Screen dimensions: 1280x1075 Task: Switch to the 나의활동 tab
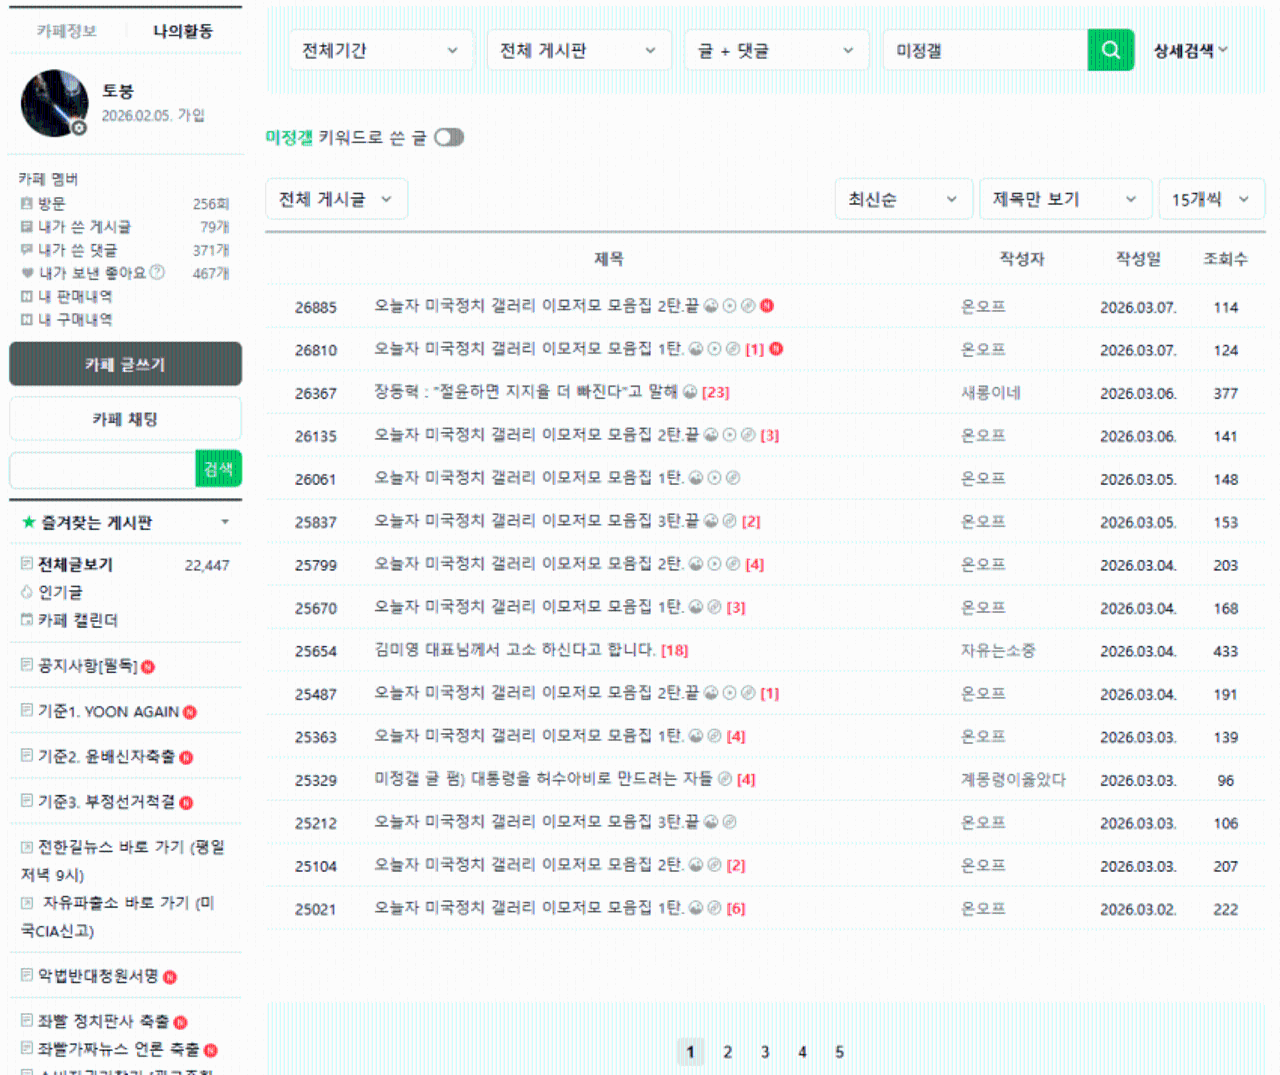pos(183,31)
